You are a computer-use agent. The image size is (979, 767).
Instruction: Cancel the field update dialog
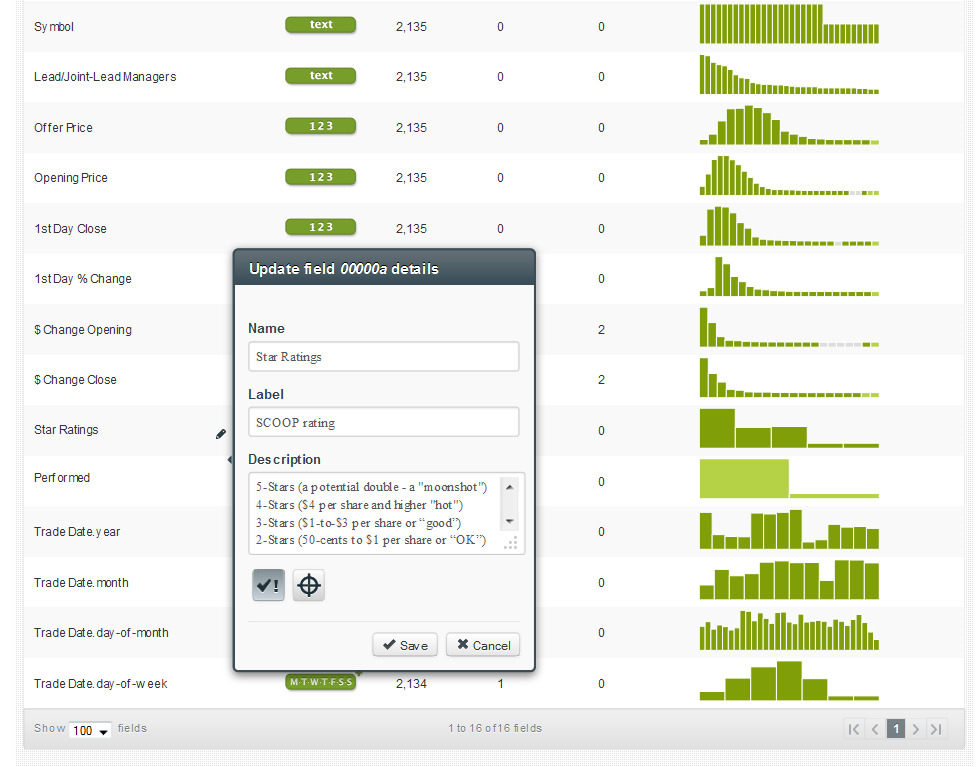483,645
